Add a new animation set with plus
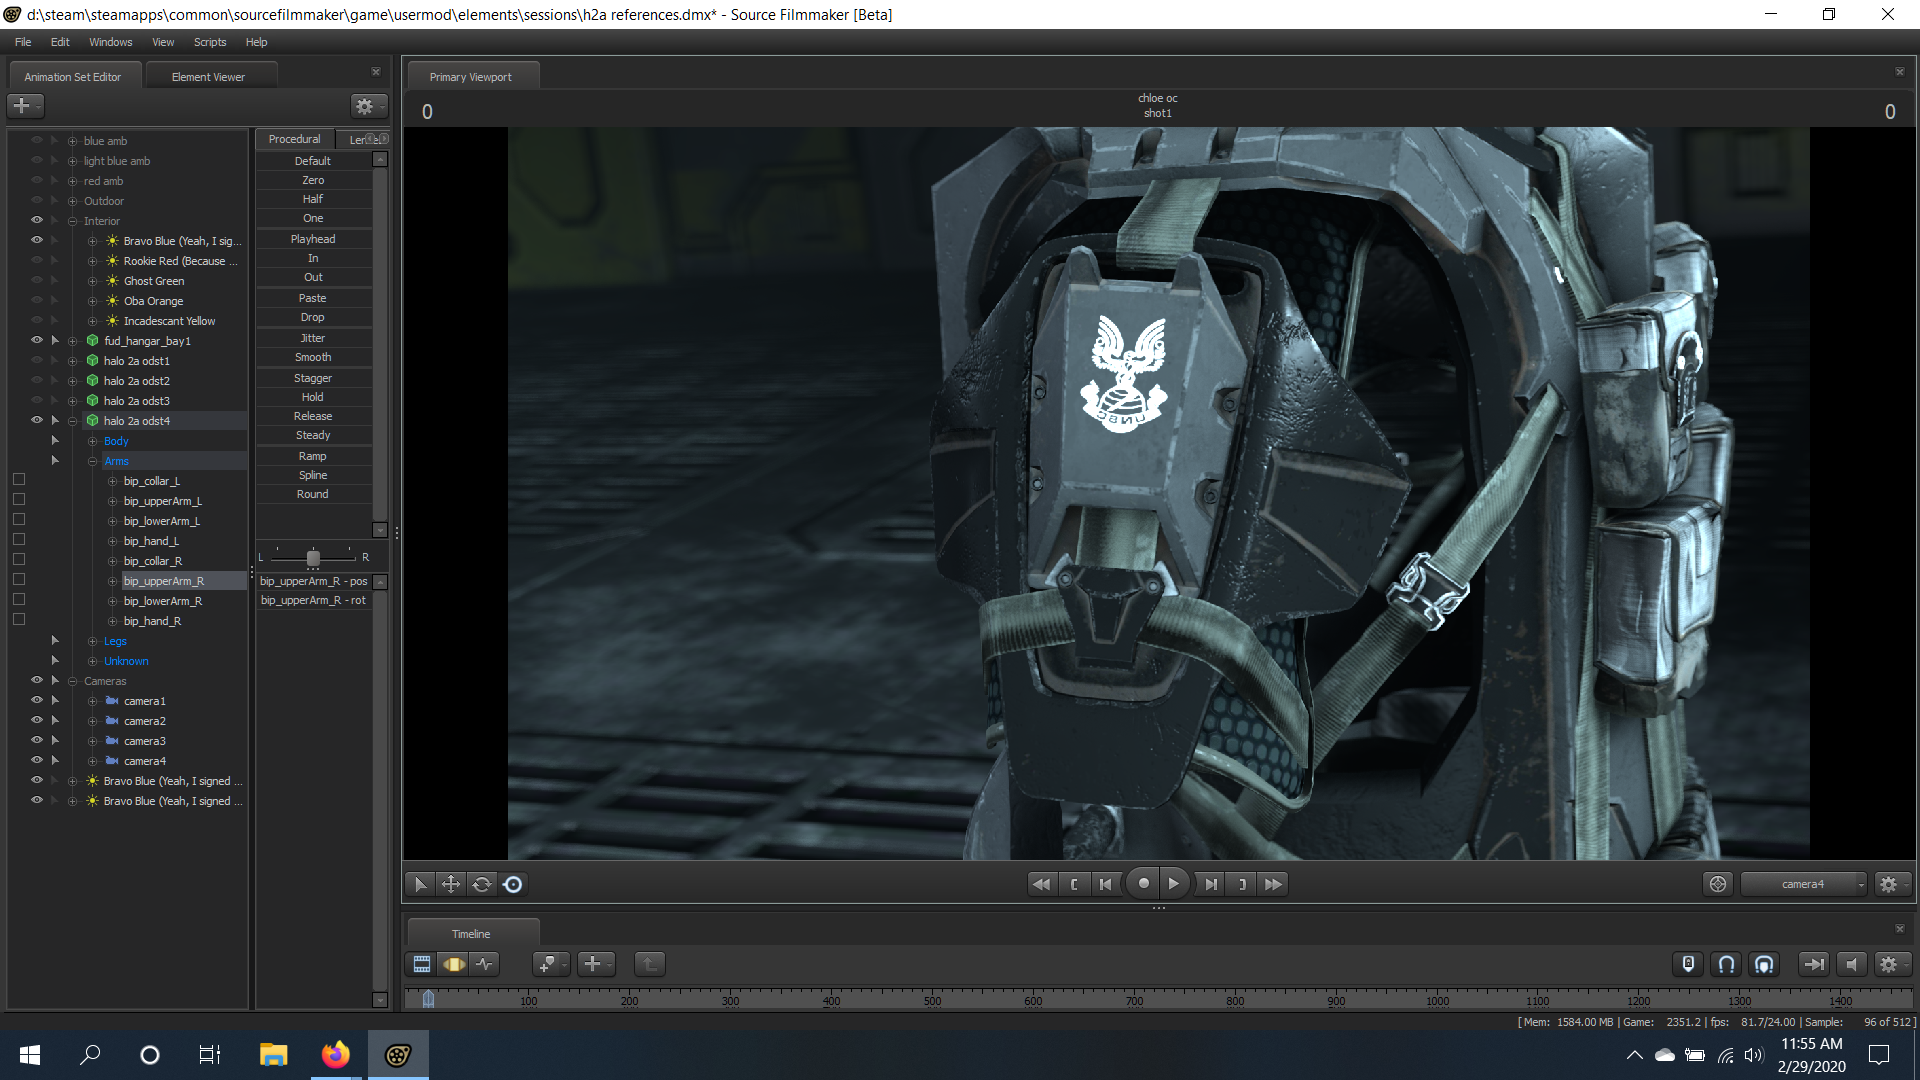Image resolution: width=1920 pixels, height=1080 pixels. click(x=25, y=105)
